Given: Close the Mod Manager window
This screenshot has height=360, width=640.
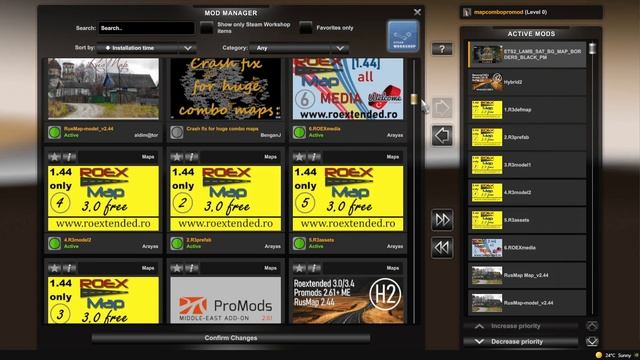Looking at the screenshot, I should click(417, 12).
